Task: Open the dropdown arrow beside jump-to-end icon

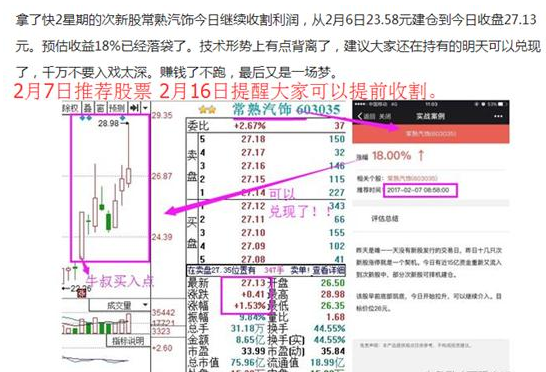Action: click(145, 108)
